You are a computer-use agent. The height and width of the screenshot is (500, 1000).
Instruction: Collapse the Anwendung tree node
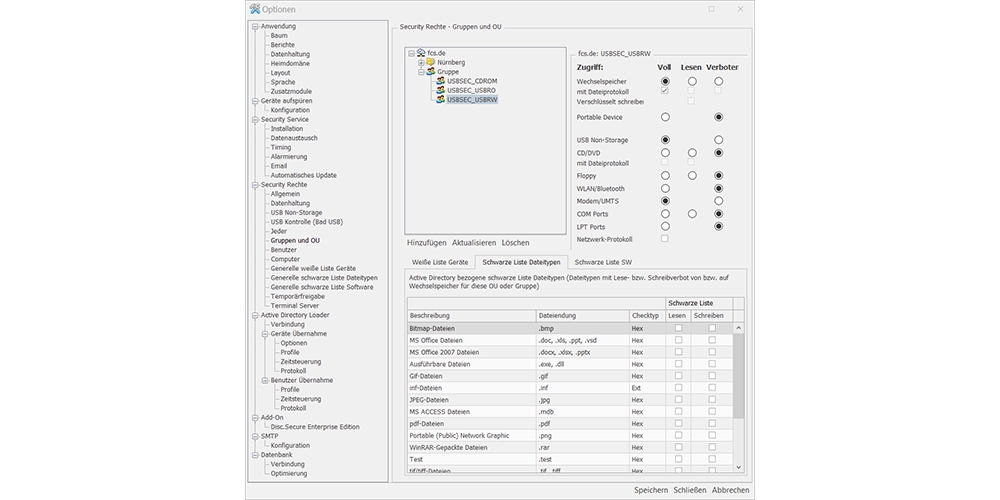click(x=255, y=27)
